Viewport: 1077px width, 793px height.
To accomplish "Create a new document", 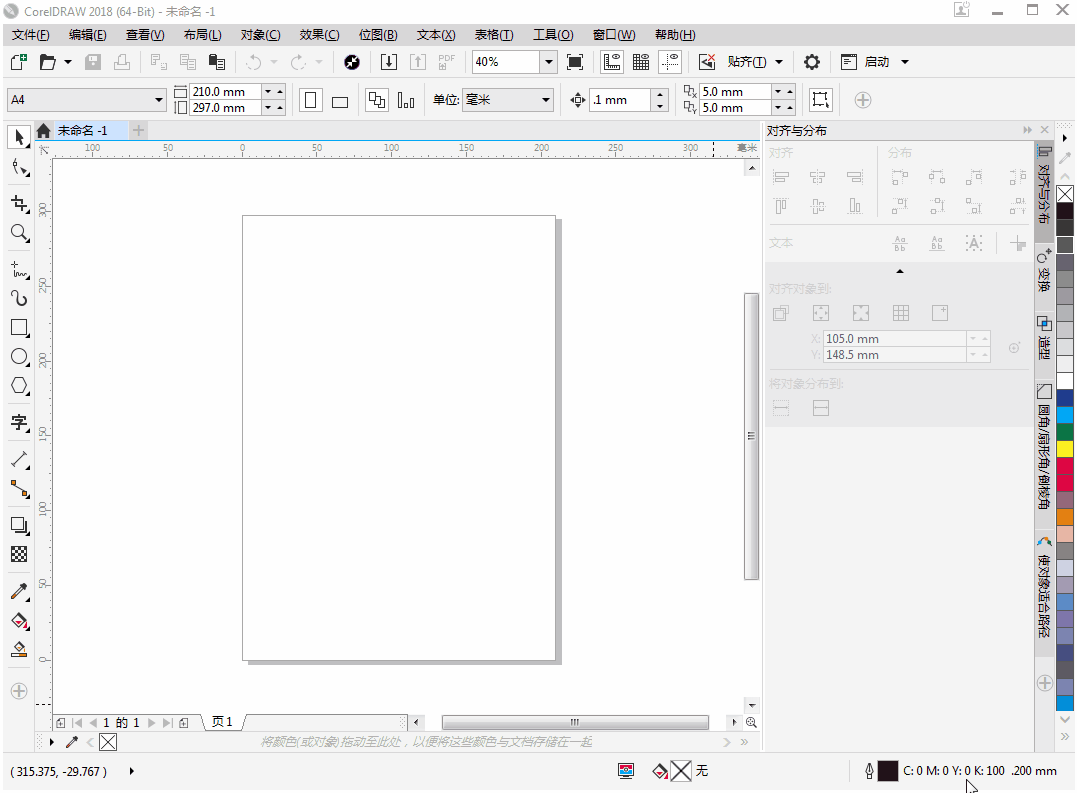I will click(x=19, y=62).
